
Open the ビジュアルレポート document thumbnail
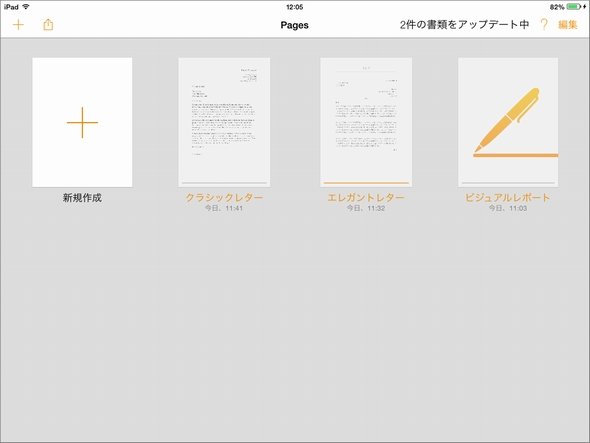(508, 122)
